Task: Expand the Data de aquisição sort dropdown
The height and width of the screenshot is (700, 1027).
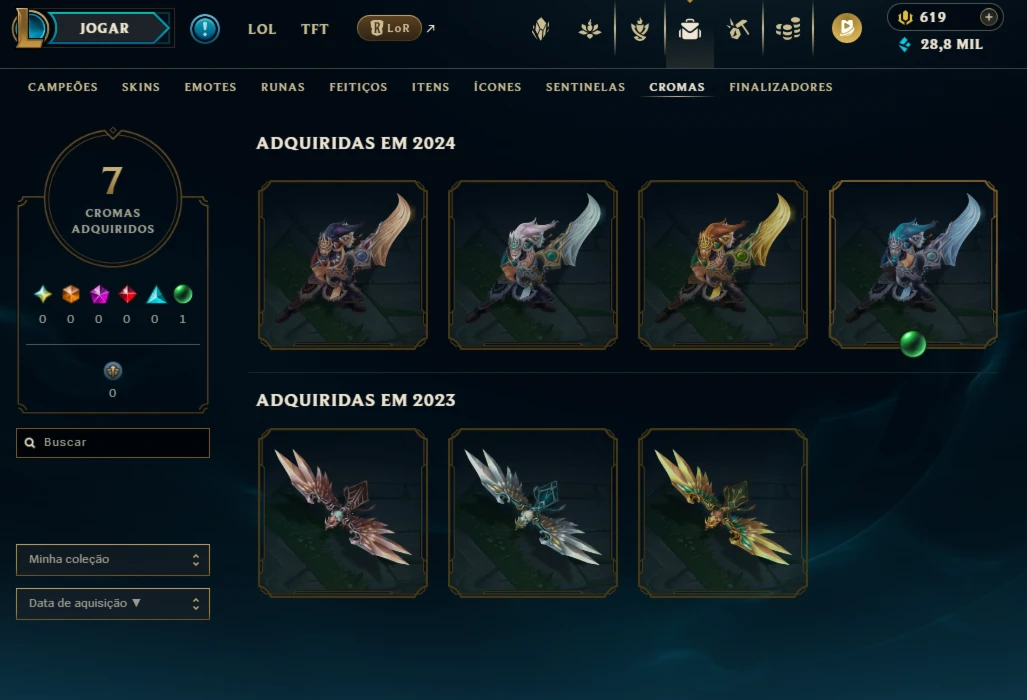Action: click(113, 604)
